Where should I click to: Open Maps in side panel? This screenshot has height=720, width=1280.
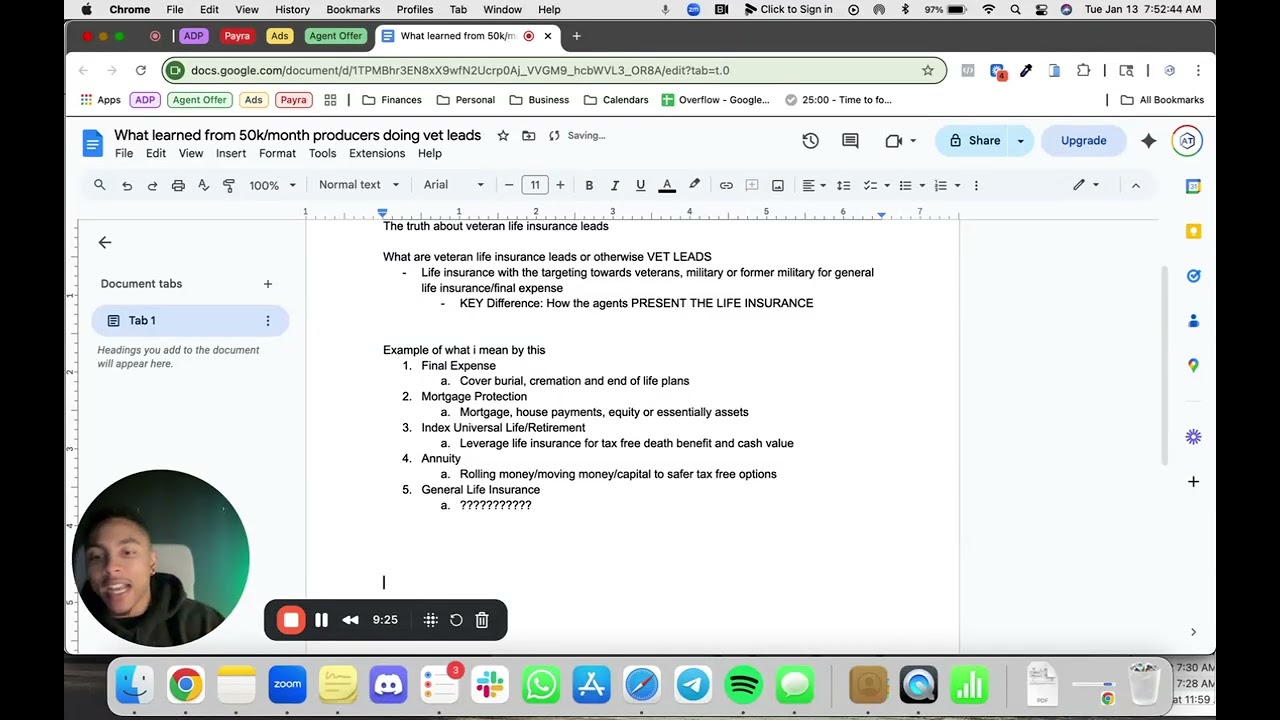click(1193, 366)
